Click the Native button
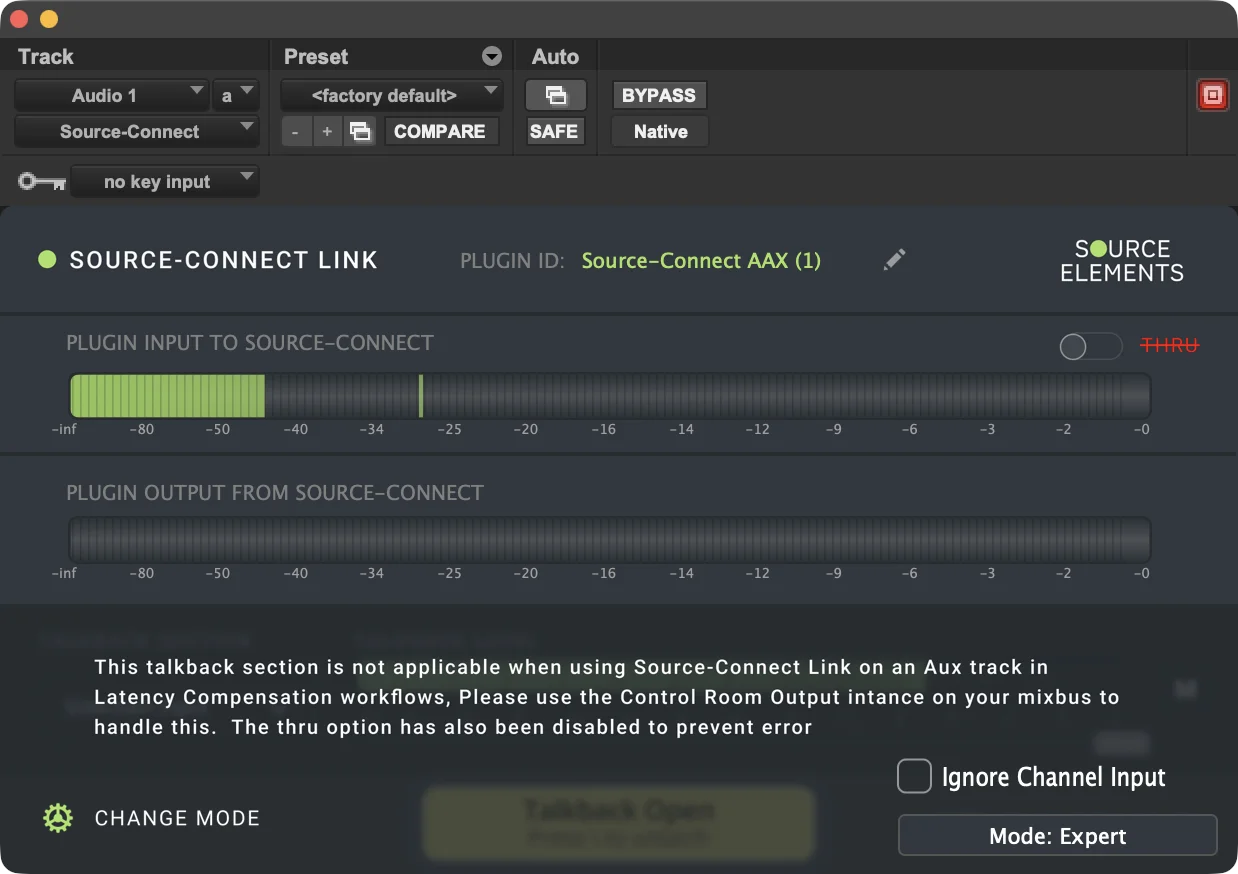The width and height of the screenshot is (1238, 874). 660,131
